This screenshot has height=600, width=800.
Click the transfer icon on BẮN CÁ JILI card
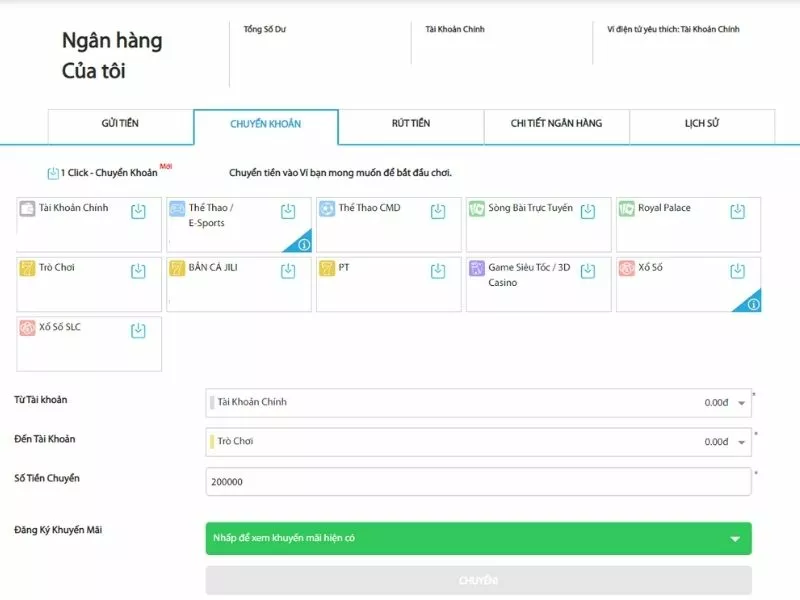pyautogui.click(x=288, y=271)
